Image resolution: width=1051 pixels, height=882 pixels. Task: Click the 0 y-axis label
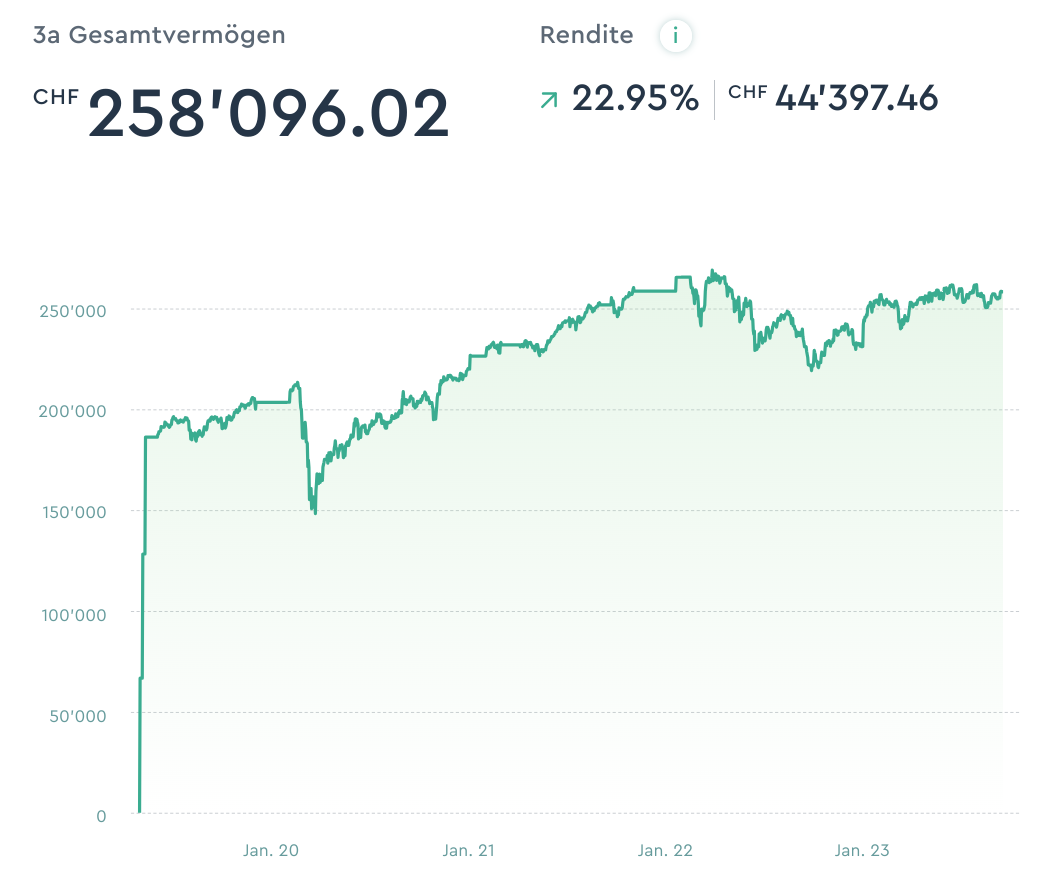(x=100, y=815)
